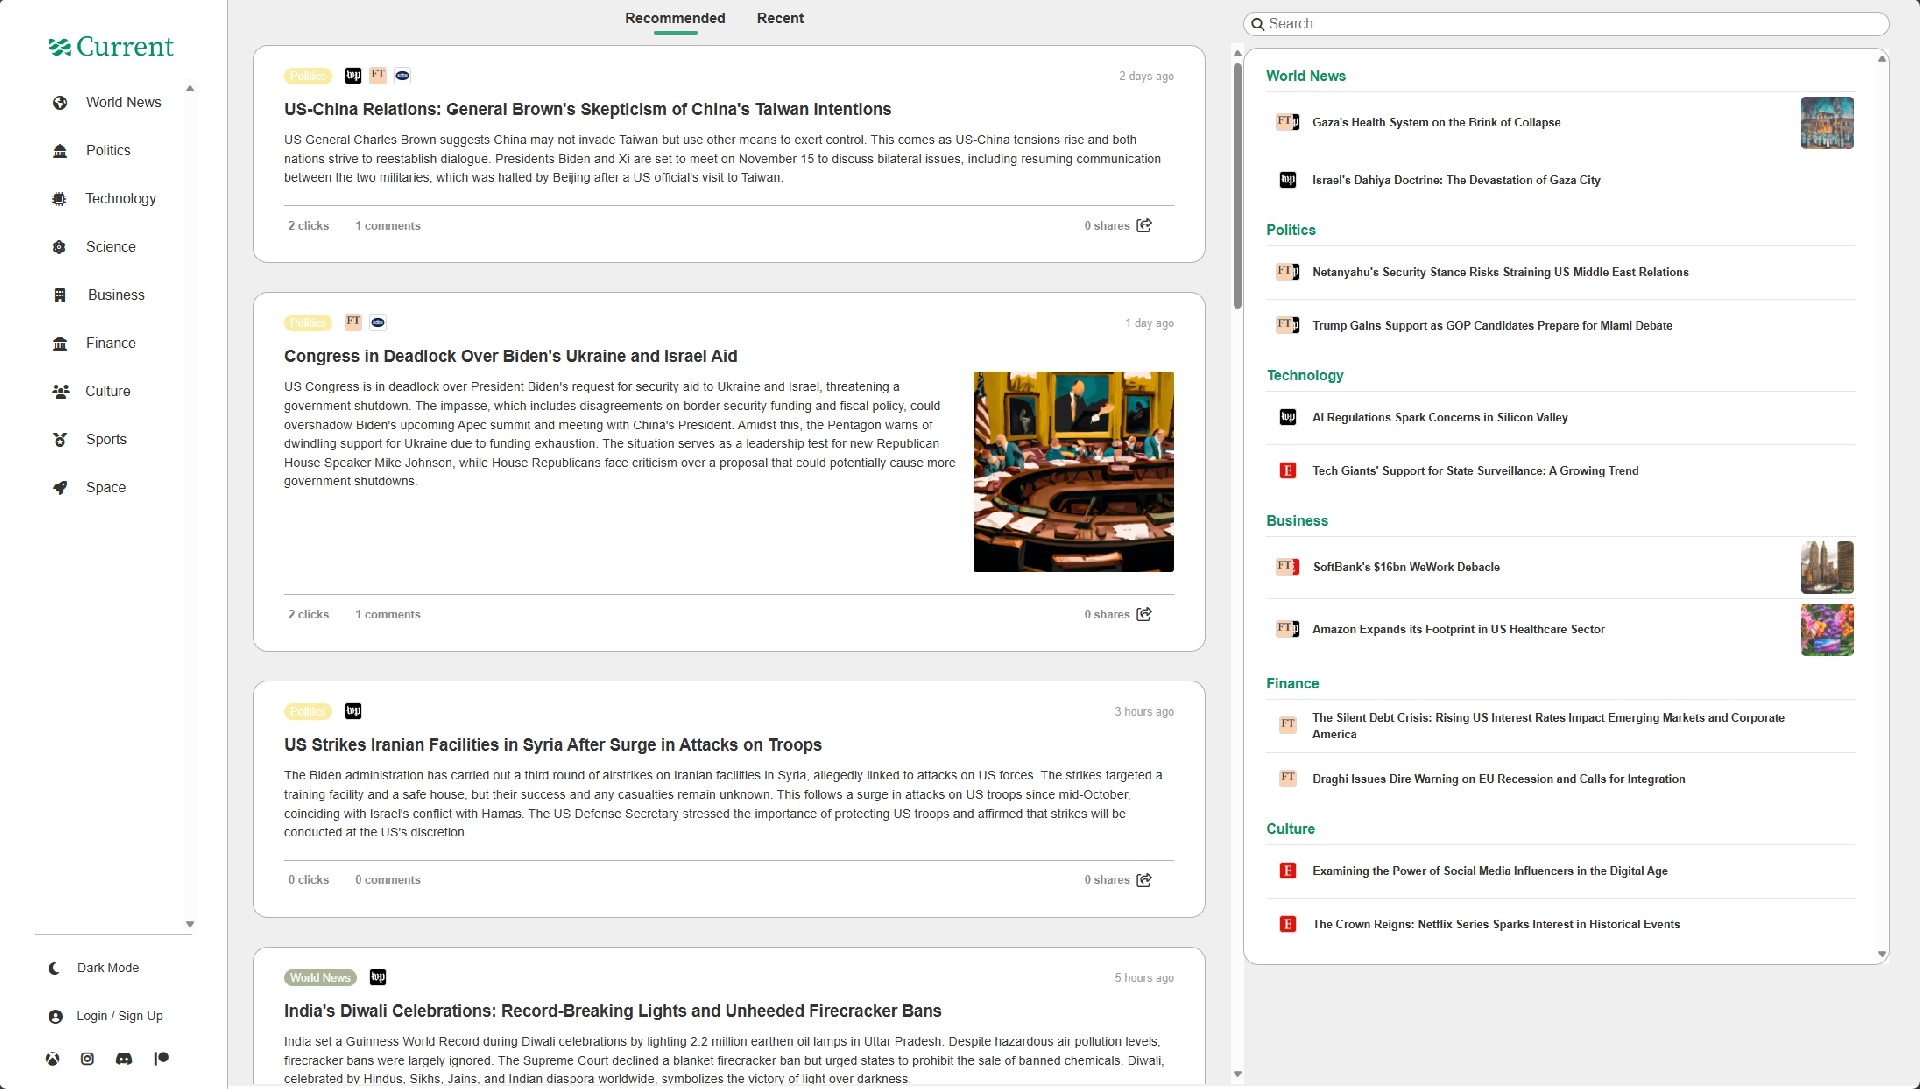
Task: Click the right panel scroll-down arrow
Action: [1882, 954]
